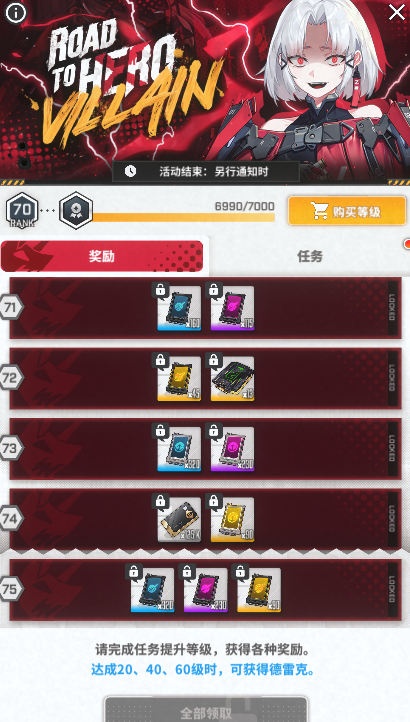Tap the 购买等级 purchase level button
The height and width of the screenshot is (722, 410).
coord(347,211)
